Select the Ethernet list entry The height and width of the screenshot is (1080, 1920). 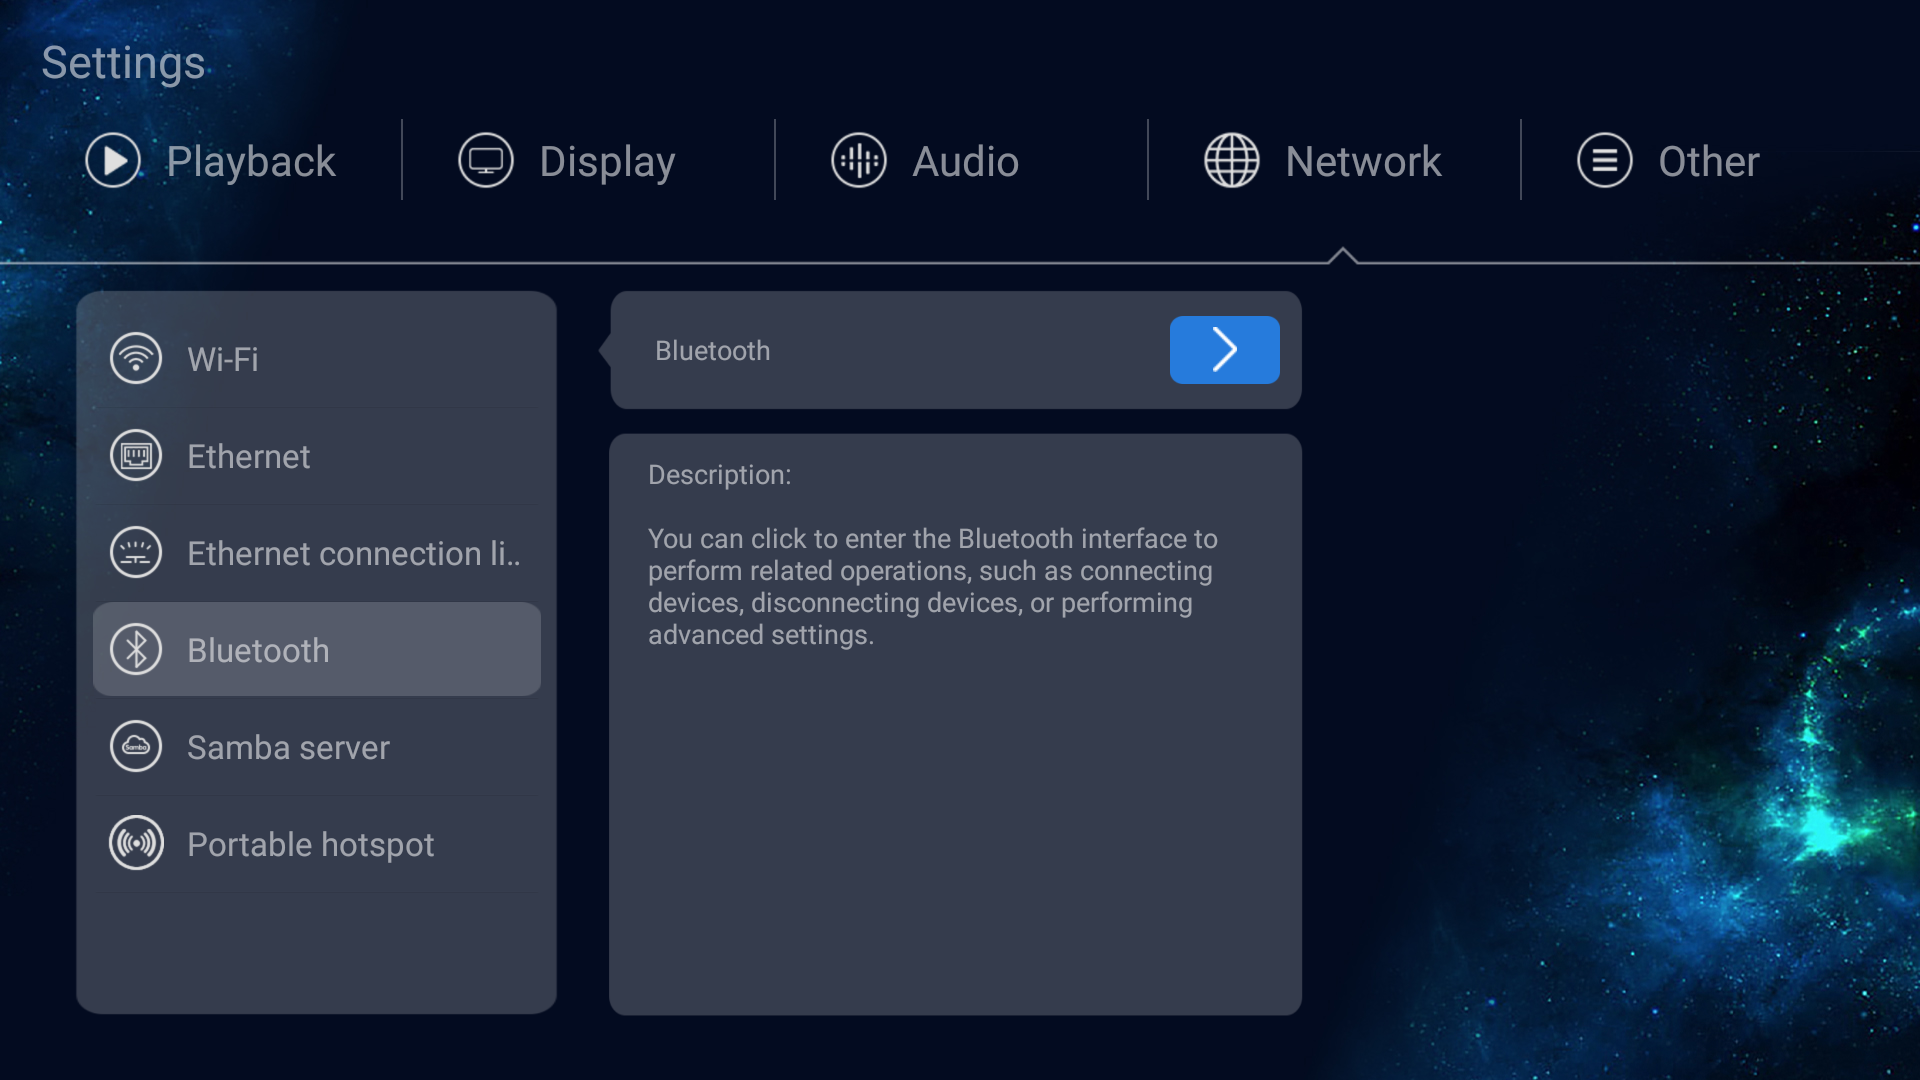tap(317, 456)
